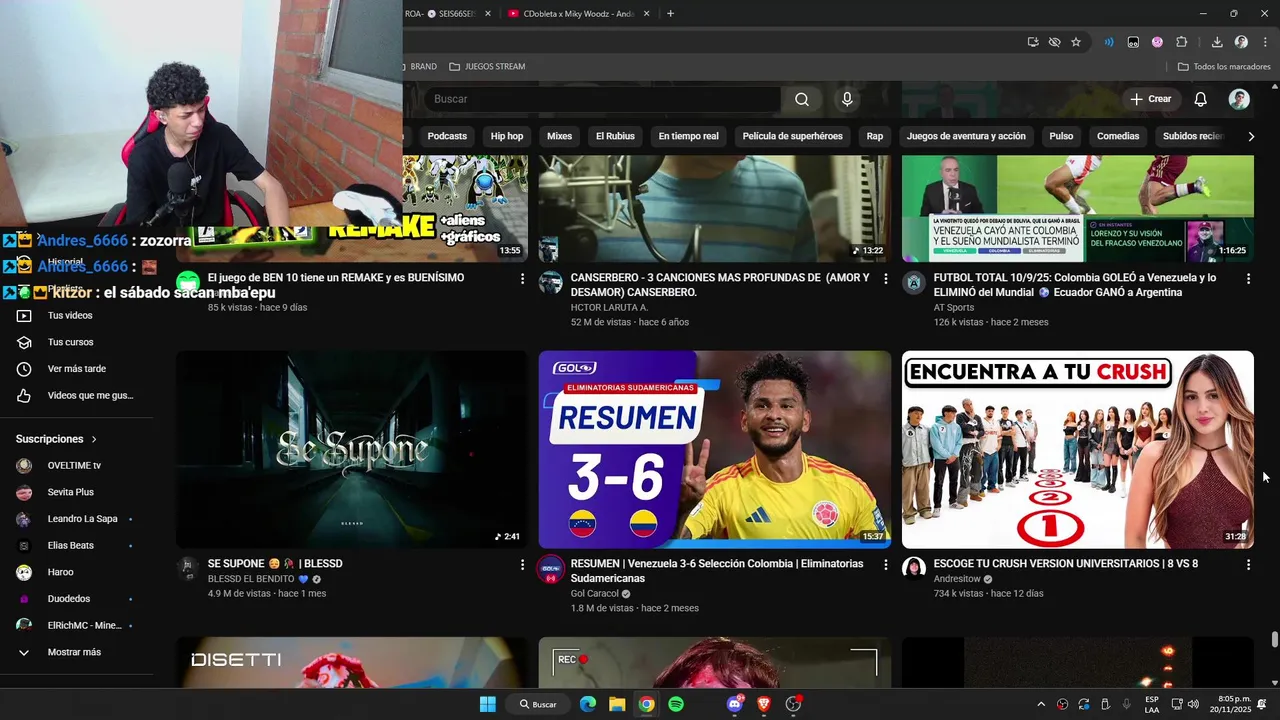Click the Crear button
Viewport: 1280px width, 720px height.
pos(1151,99)
